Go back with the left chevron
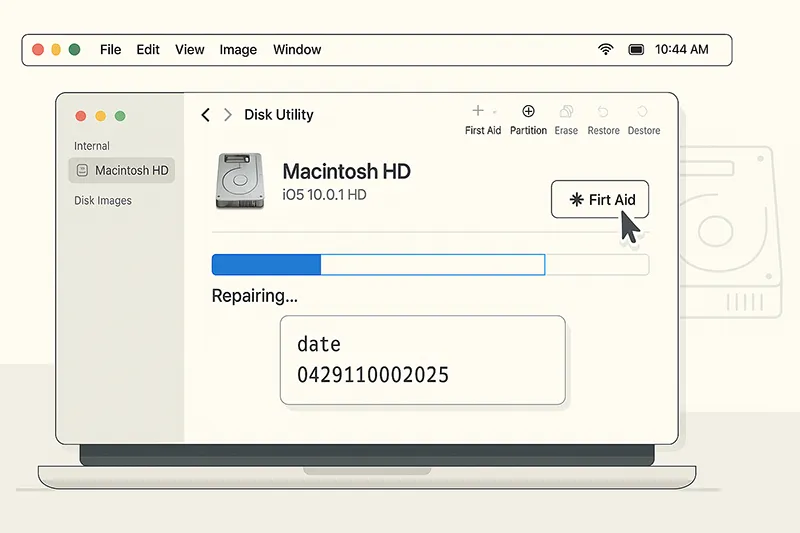This screenshot has width=800, height=533. click(x=206, y=115)
